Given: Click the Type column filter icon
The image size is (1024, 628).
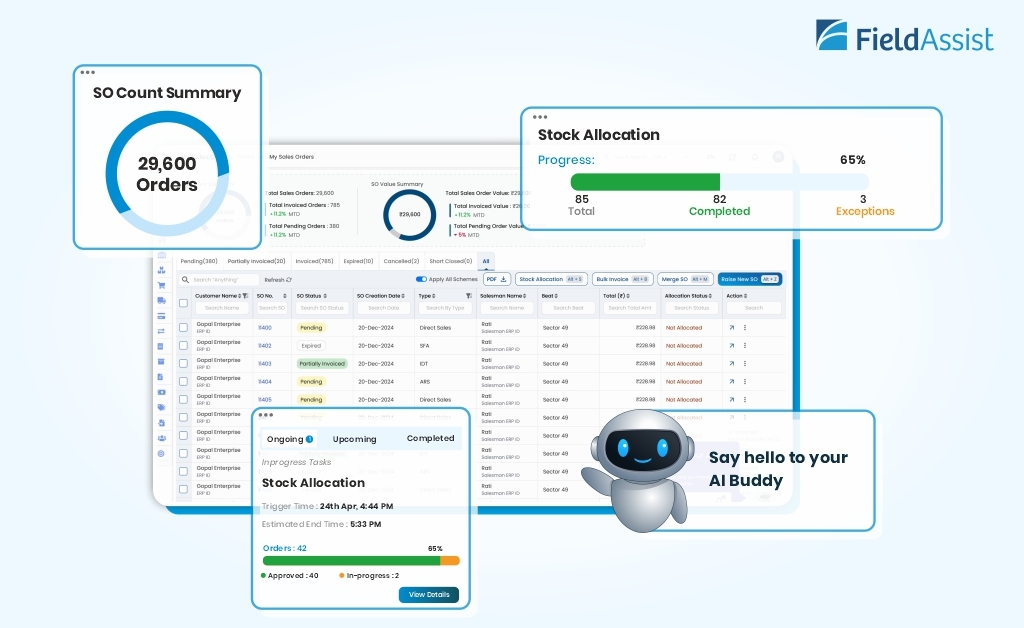Looking at the screenshot, I should coord(468,296).
